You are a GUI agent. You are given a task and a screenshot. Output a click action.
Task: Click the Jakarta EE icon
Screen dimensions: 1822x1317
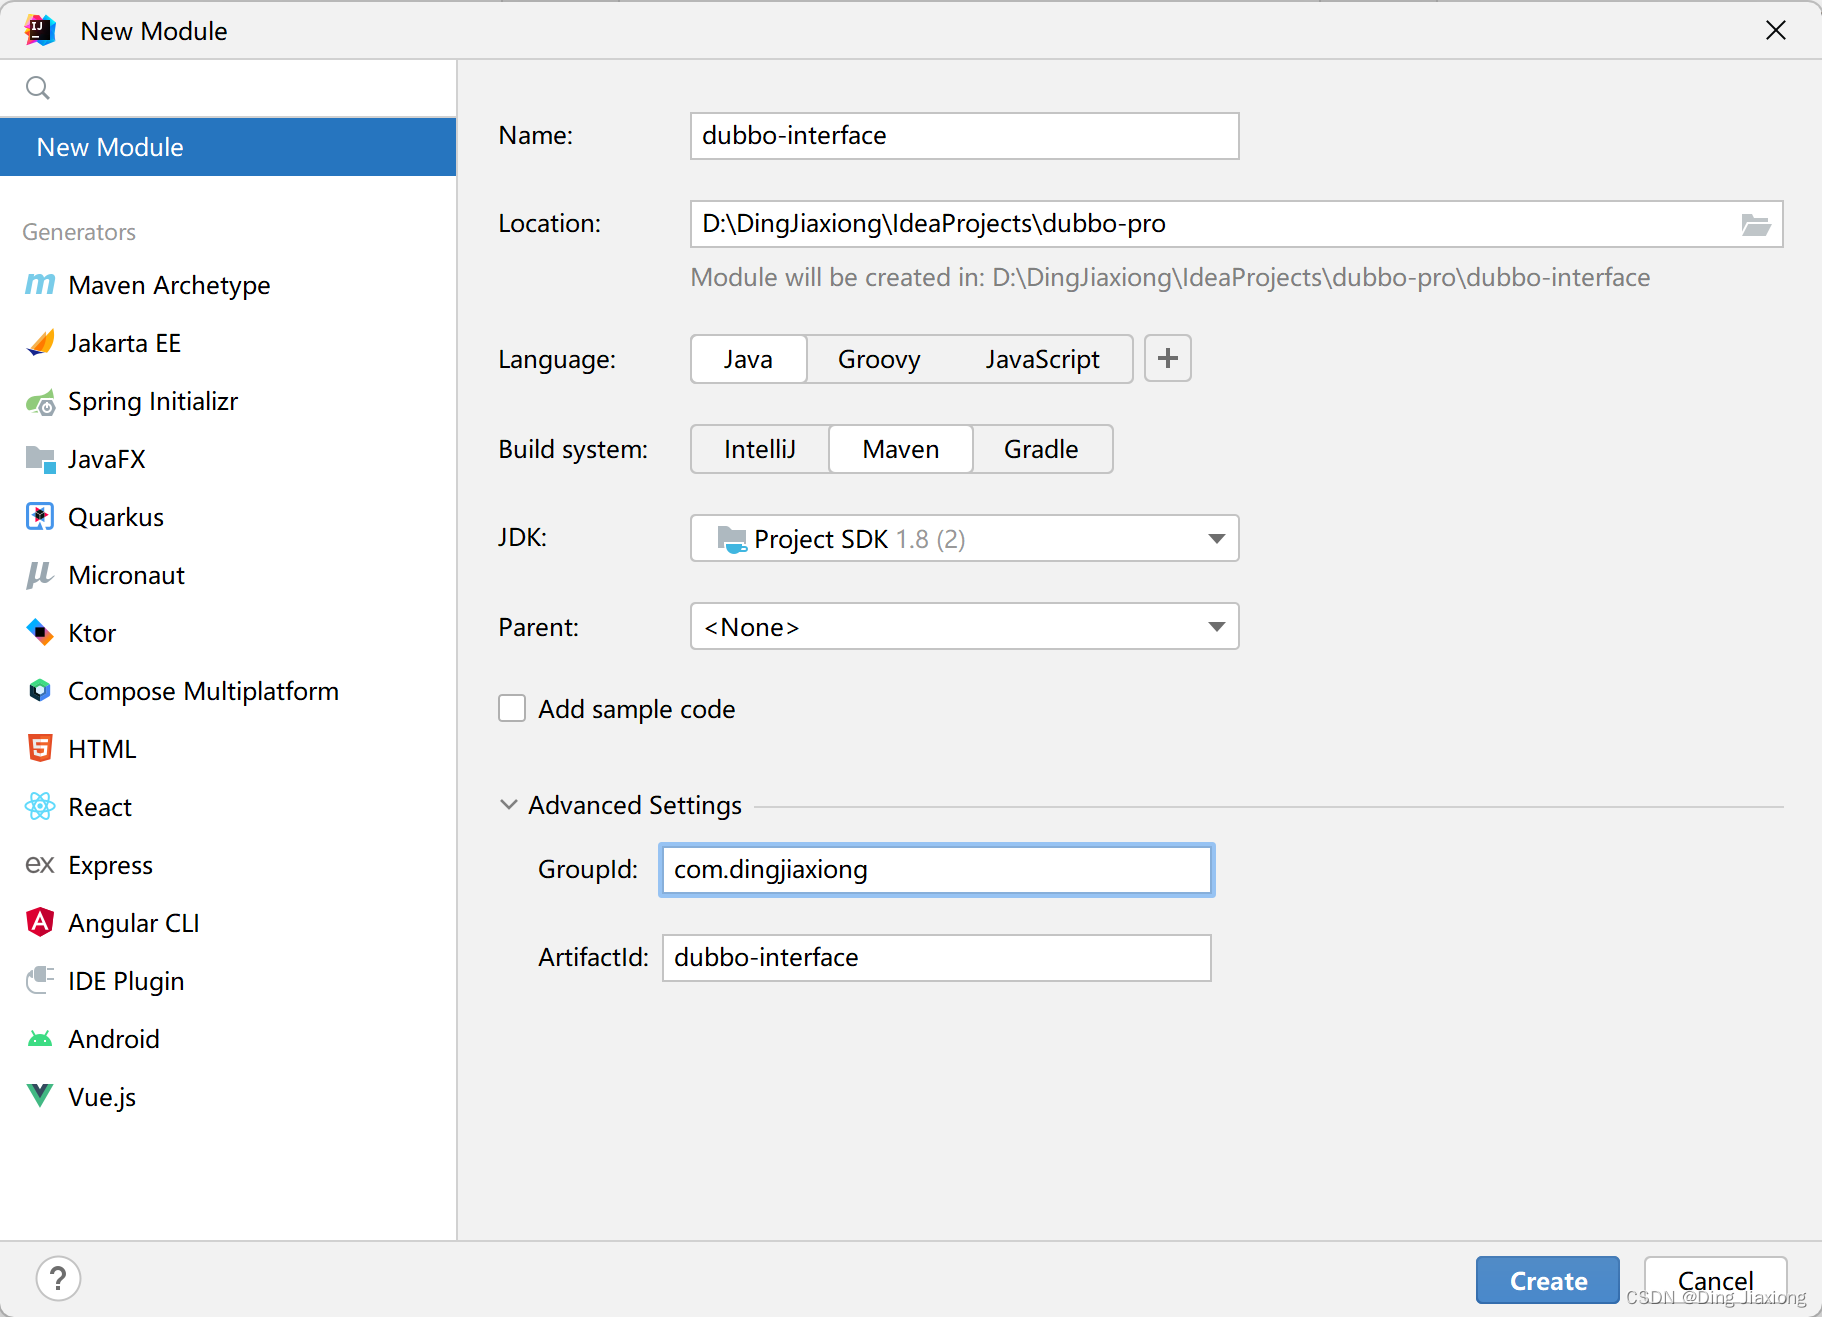(40, 343)
